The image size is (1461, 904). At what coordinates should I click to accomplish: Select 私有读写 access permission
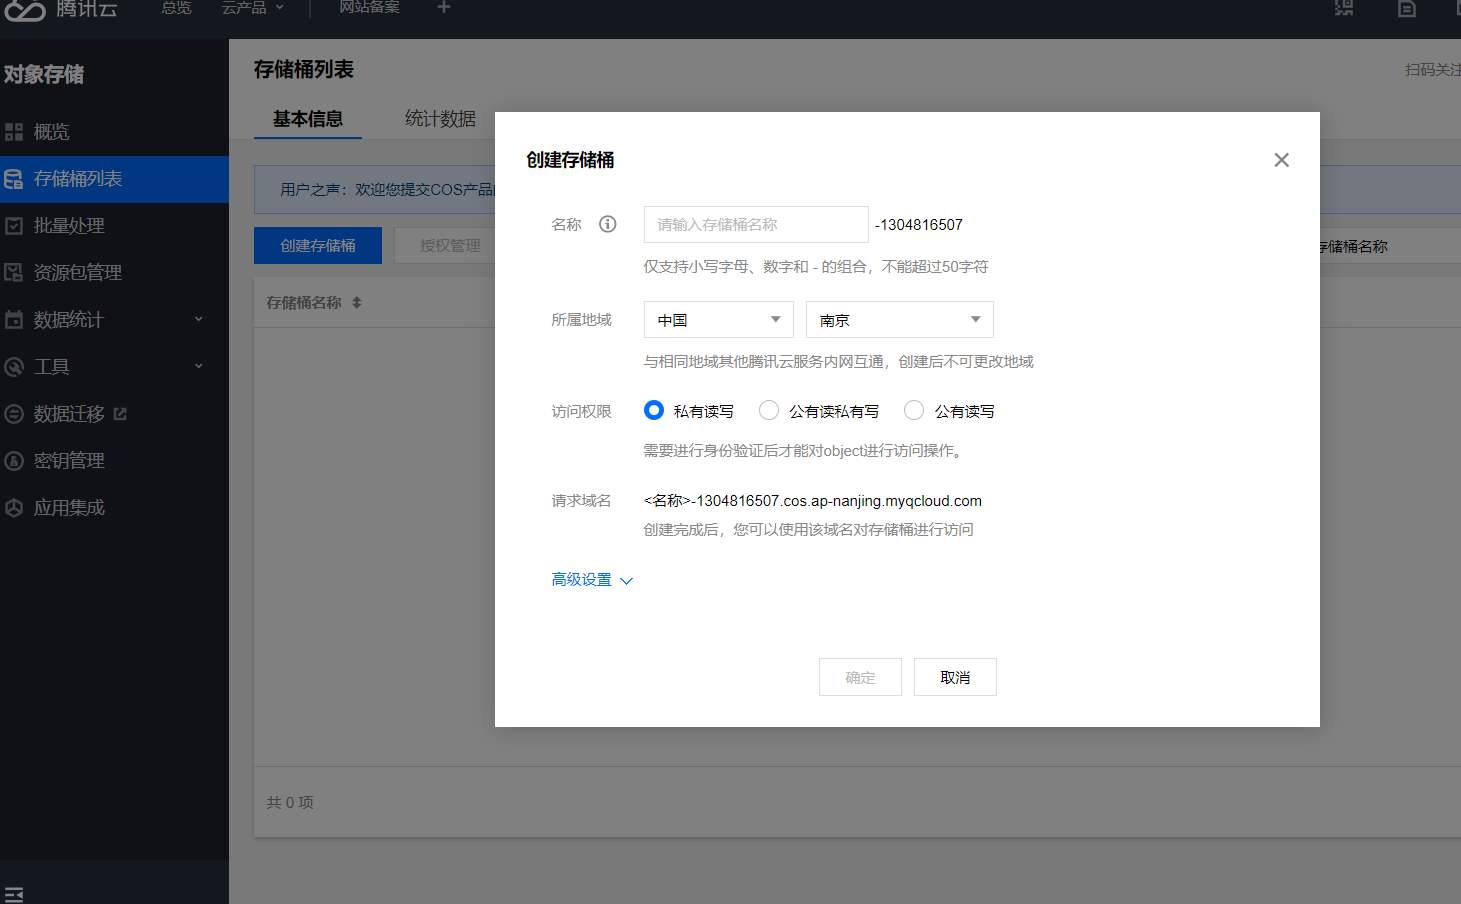[654, 410]
